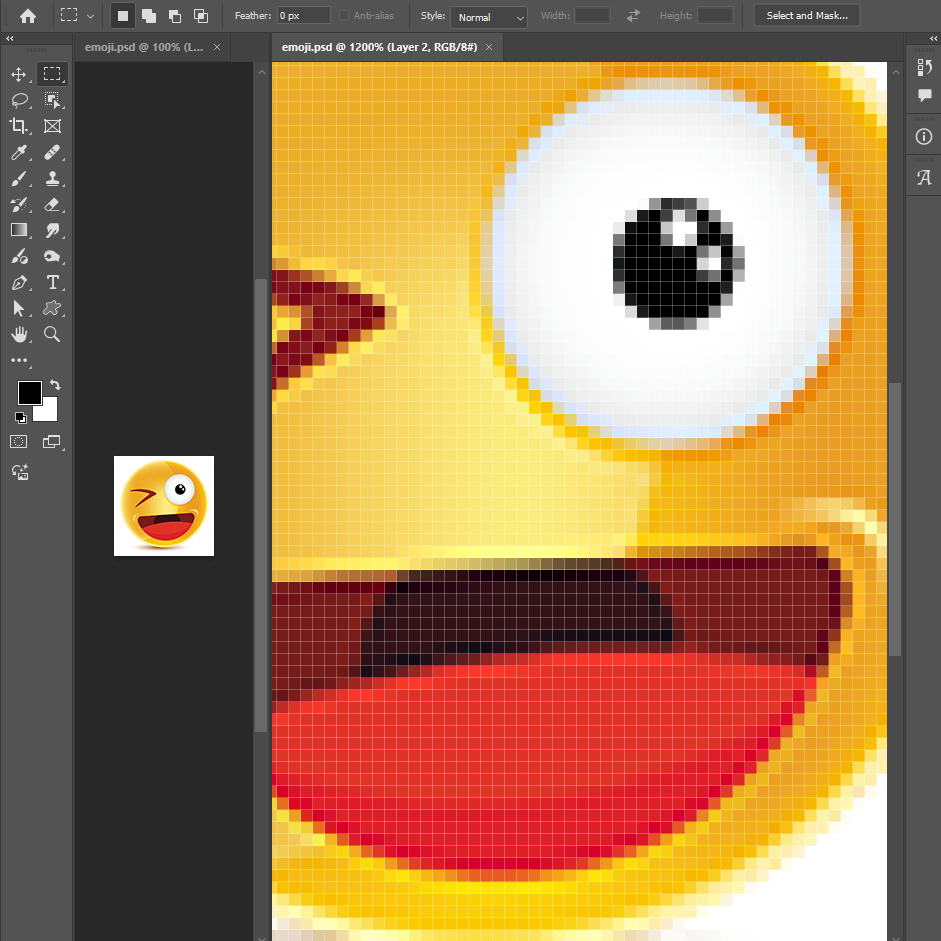Click the Height input field
Image resolution: width=941 pixels, height=941 pixels.
coord(715,16)
